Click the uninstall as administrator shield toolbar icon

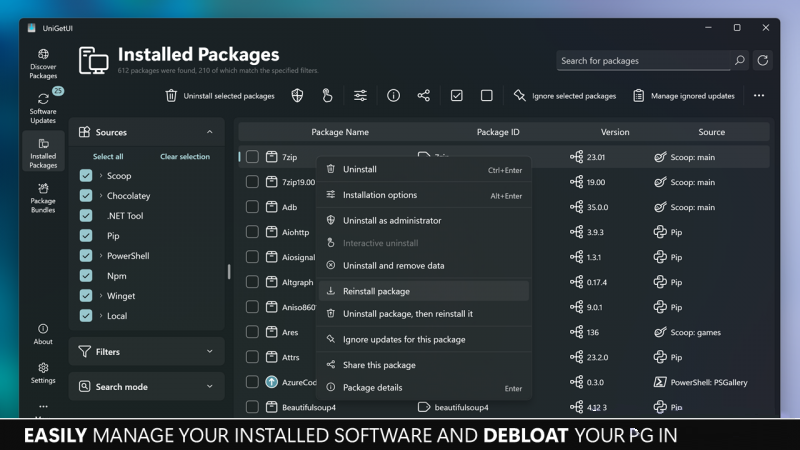click(x=297, y=96)
